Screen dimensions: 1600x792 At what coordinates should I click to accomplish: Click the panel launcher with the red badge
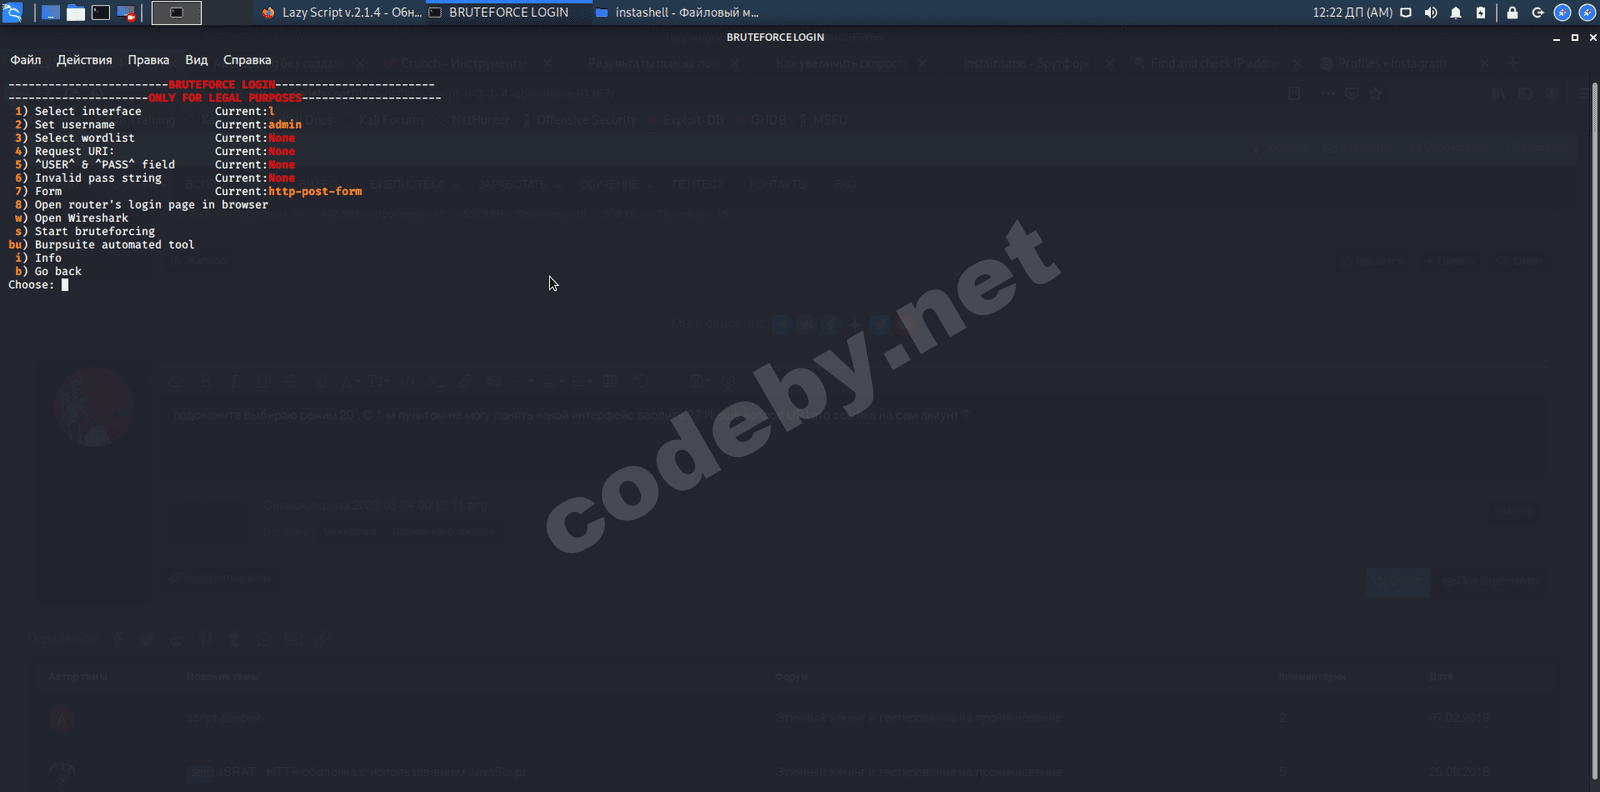tap(126, 13)
